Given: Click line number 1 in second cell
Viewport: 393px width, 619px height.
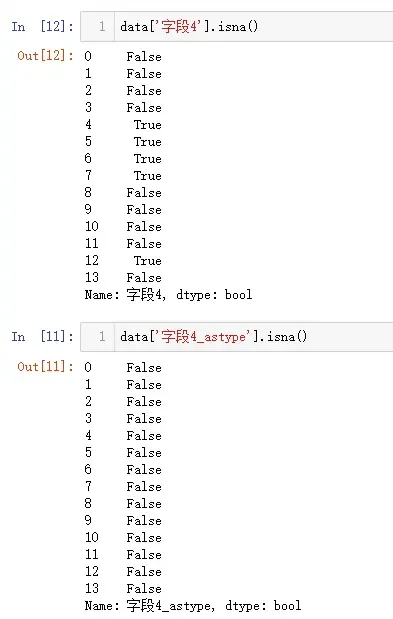Looking at the screenshot, I should [x=102, y=337].
